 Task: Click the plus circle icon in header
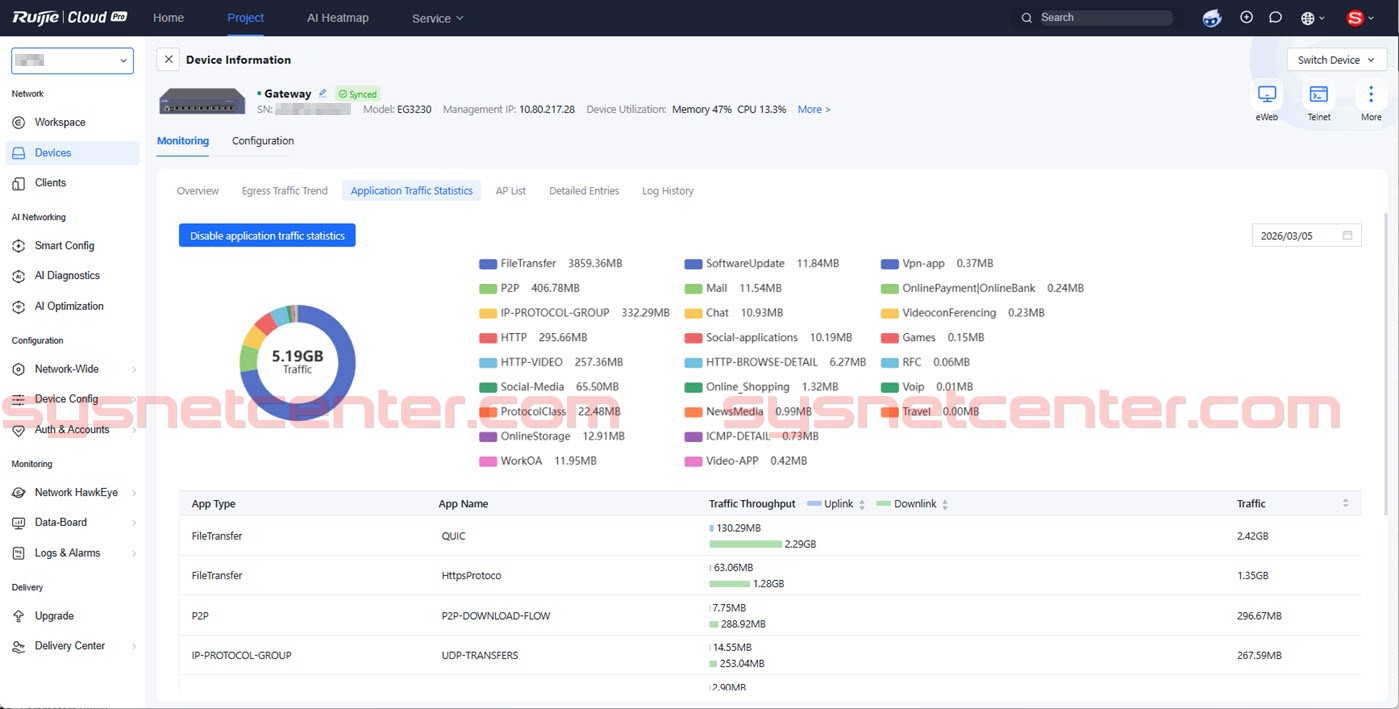[1246, 17]
